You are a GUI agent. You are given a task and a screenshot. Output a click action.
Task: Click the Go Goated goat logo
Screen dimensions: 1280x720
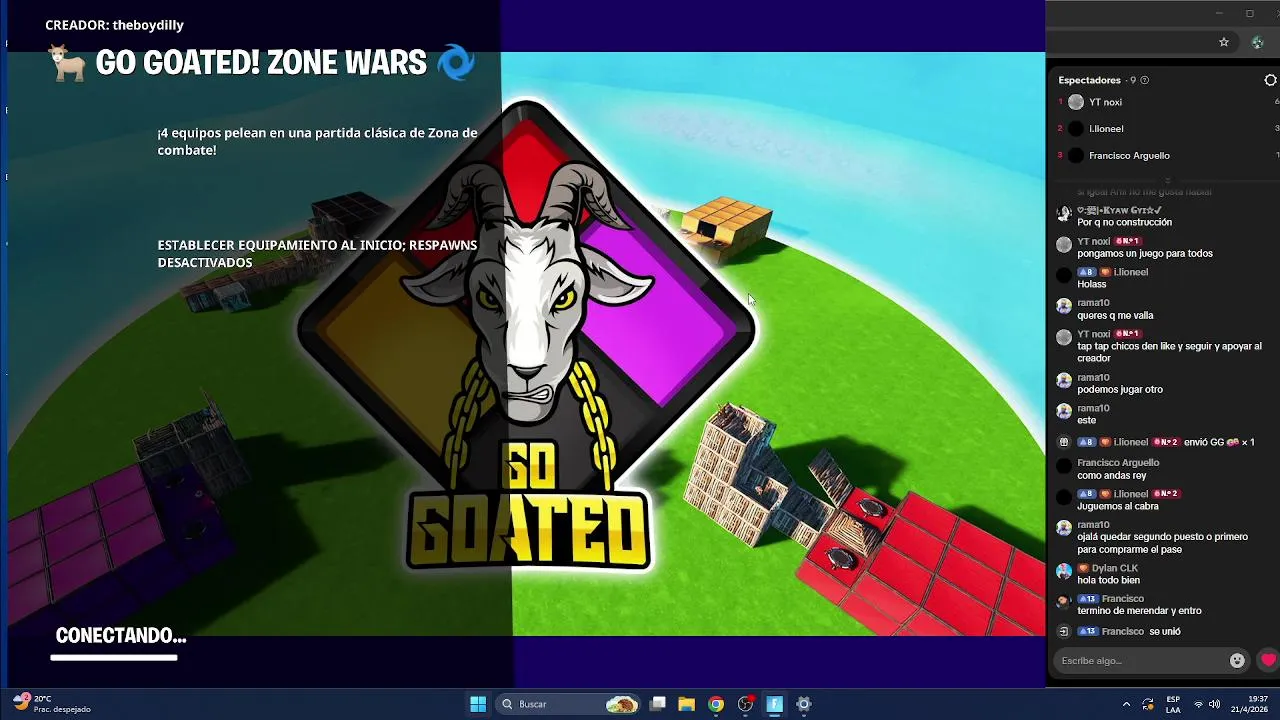pyautogui.click(x=526, y=335)
